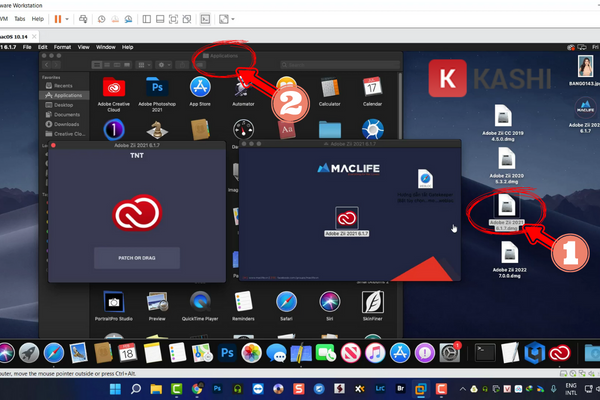Select Adobe Zii 2020 5.3.2.dmg on desktop
Viewport: 600px width, 400px height.
click(507, 165)
